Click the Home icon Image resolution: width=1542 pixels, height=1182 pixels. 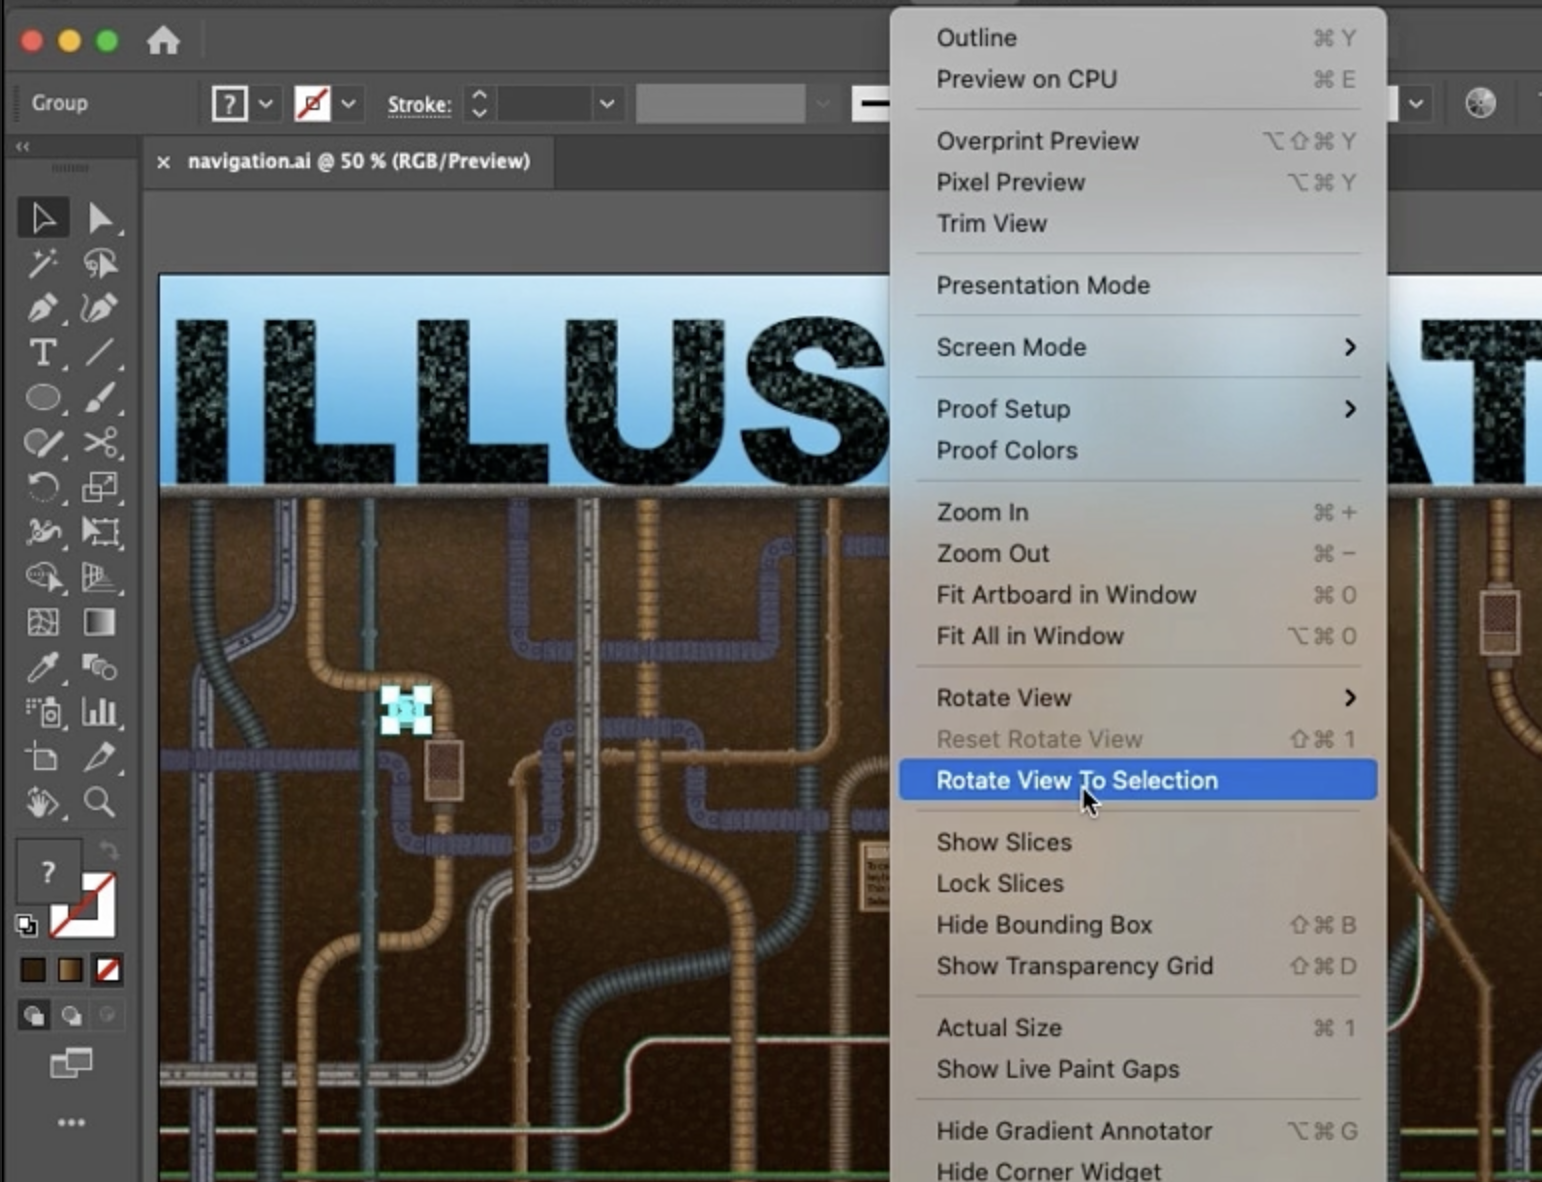point(163,41)
